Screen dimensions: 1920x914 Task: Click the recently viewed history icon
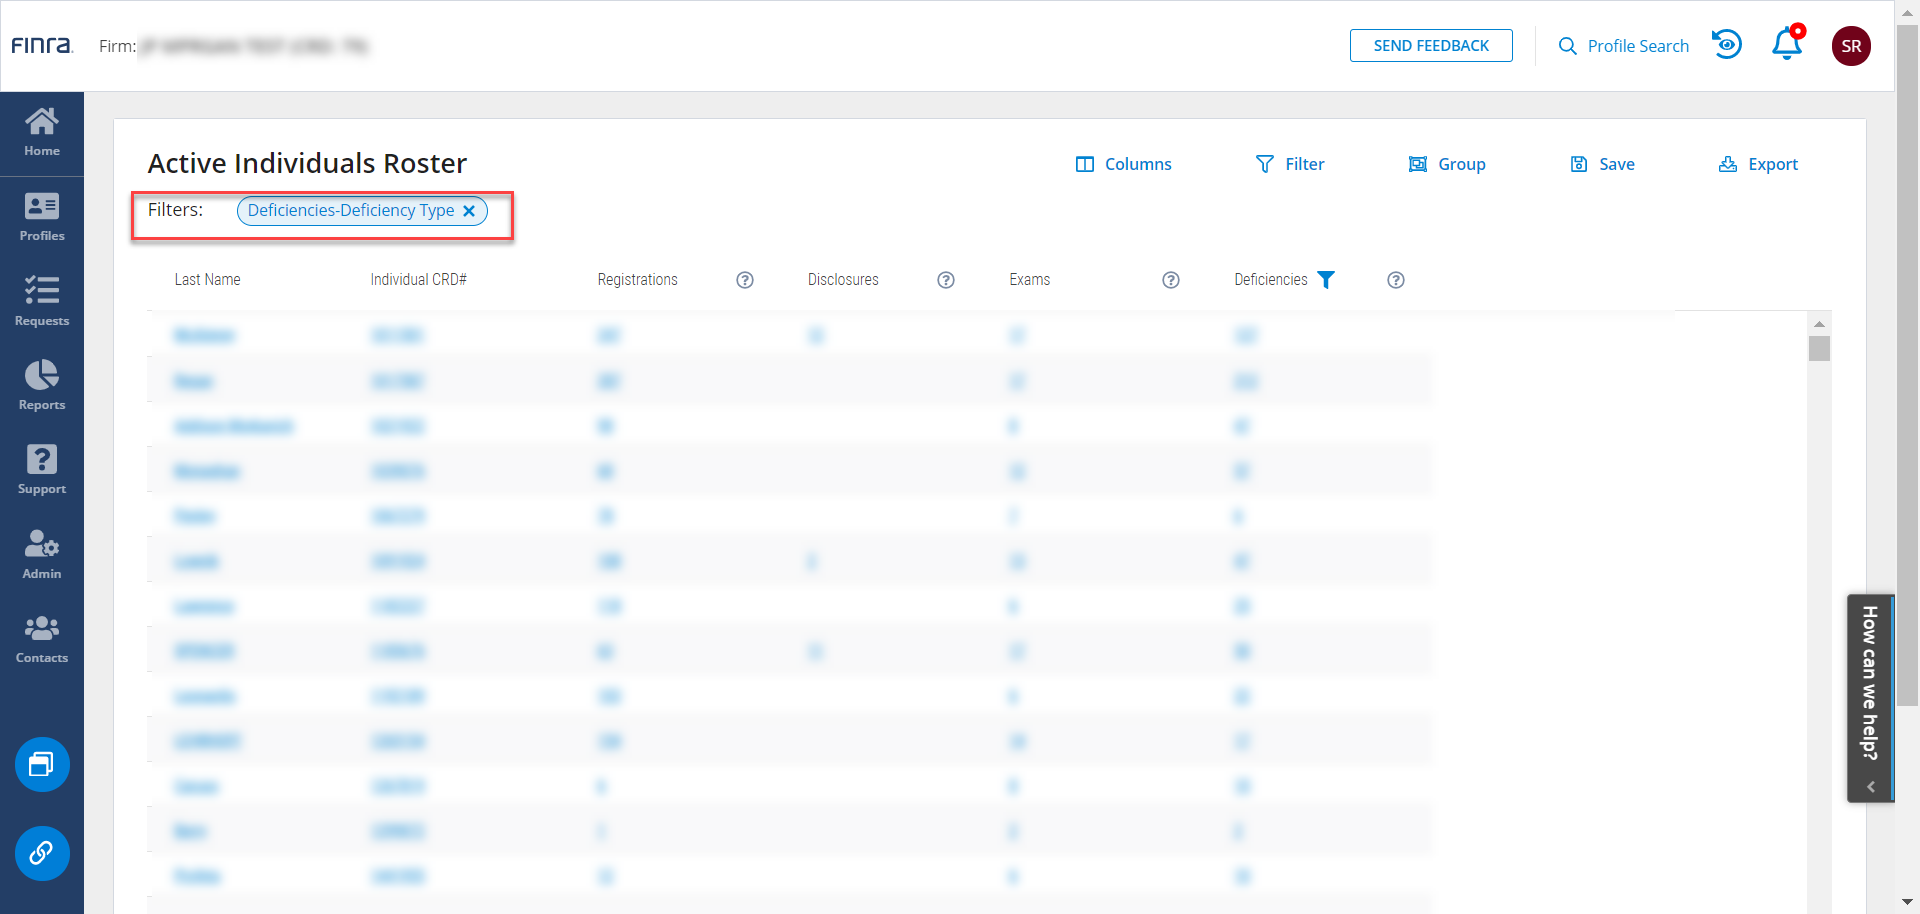tap(1727, 45)
